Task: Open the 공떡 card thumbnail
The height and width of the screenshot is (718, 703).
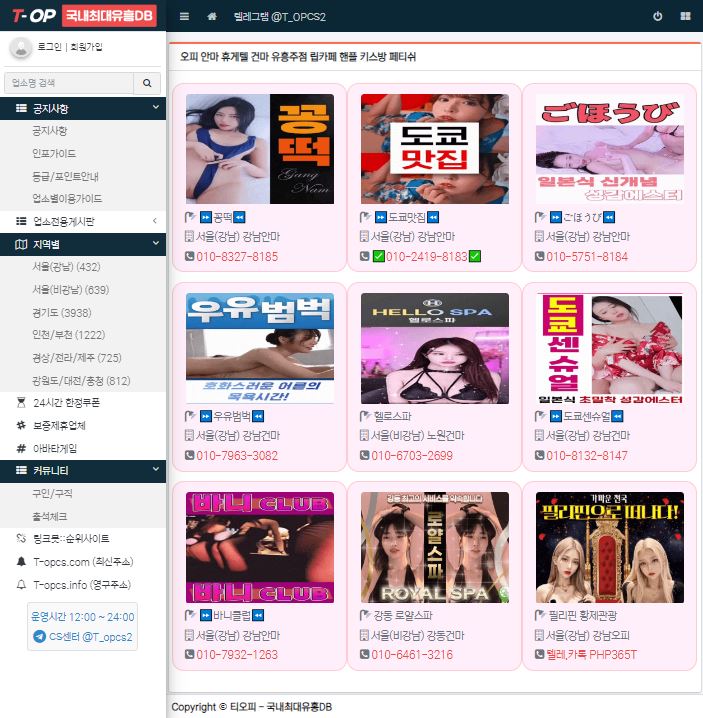Action: [x=260, y=149]
